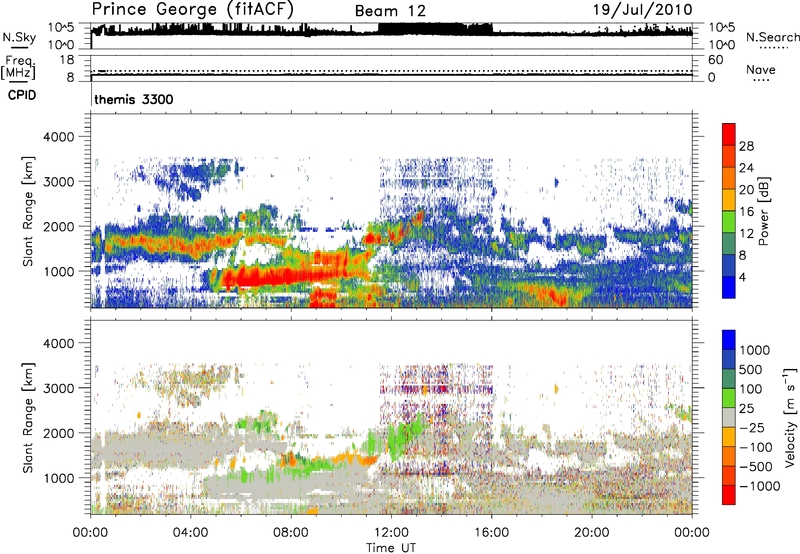The image size is (800, 554).
Task: Click the 'Prince George (fitACF)' title text
Action: coord(192,10)
